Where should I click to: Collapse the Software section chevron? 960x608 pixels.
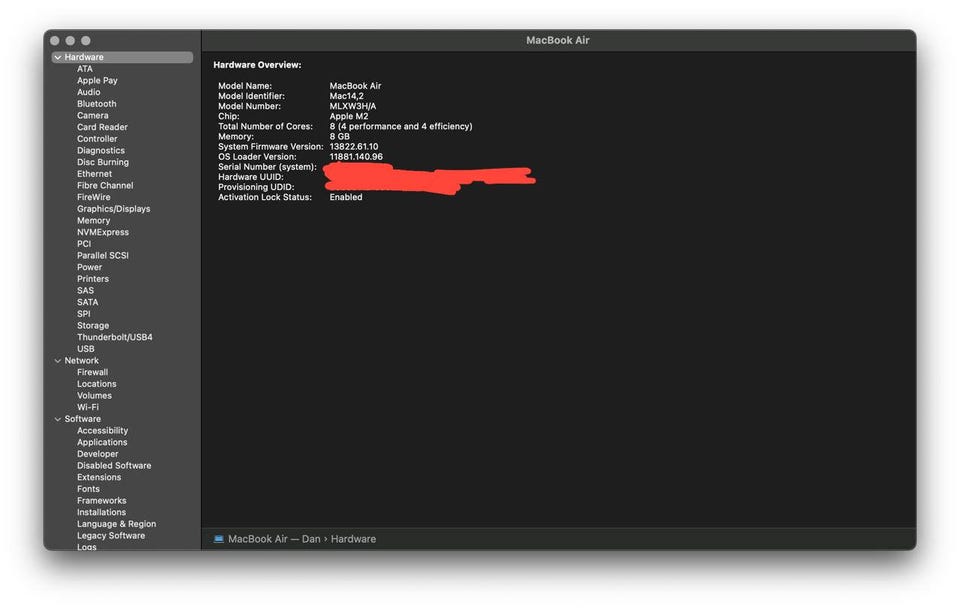(x=58, y=419)
